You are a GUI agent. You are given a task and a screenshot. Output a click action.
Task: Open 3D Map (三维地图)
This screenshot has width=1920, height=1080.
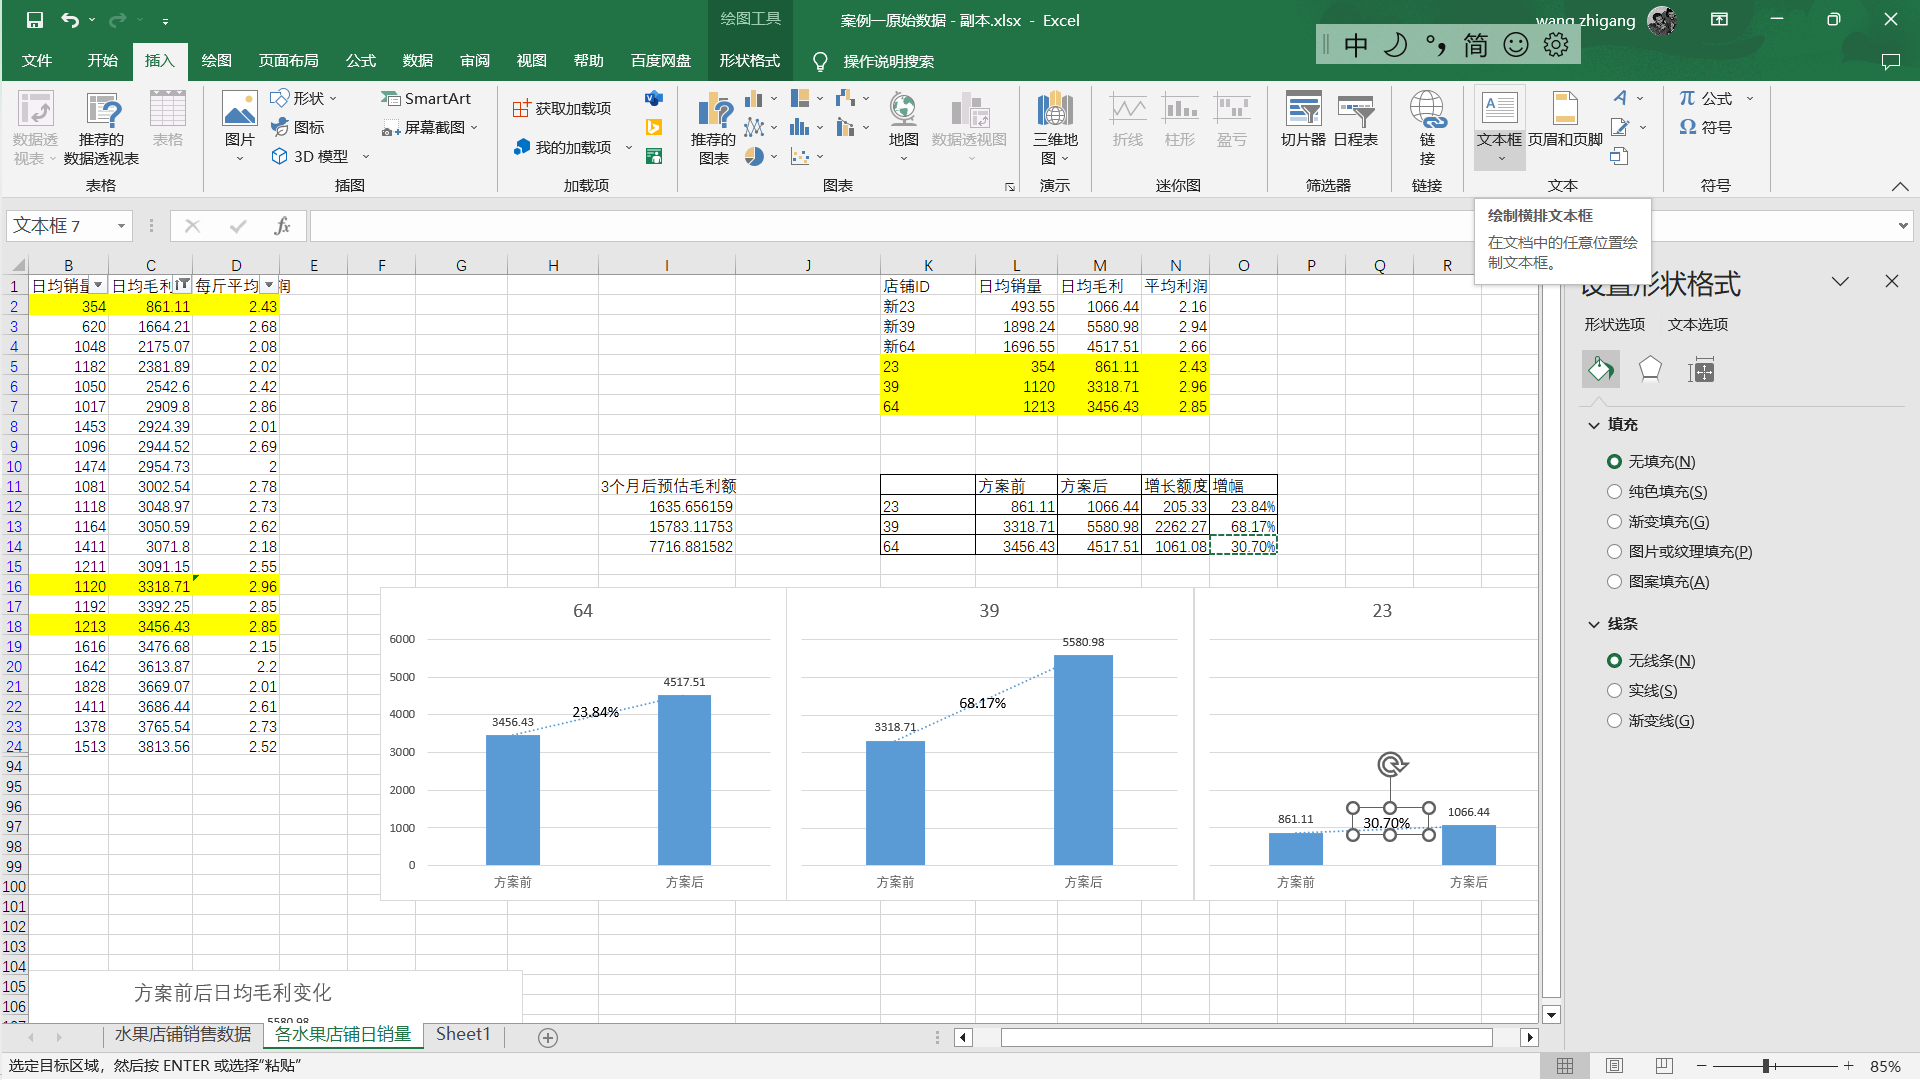[1055, 128]
